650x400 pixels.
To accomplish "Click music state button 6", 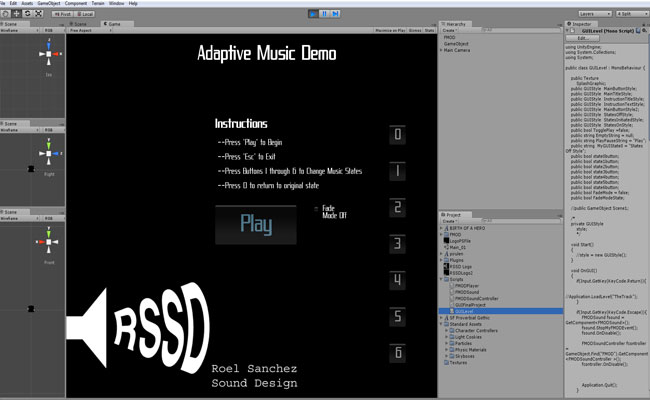I will pos(397,353).
